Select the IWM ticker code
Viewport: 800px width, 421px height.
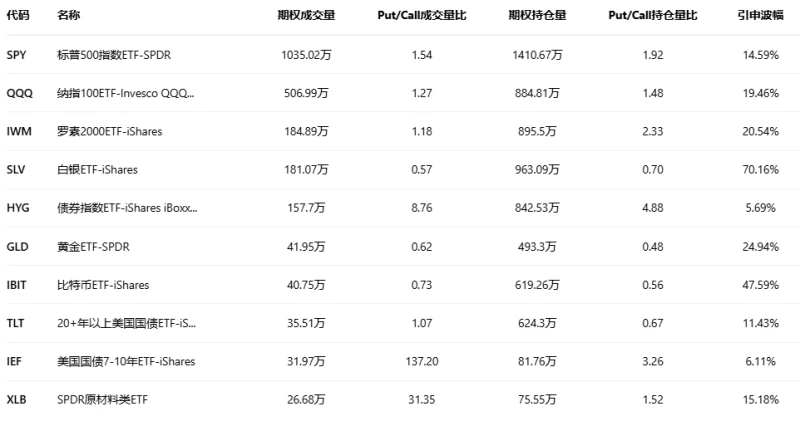click(x=19, y=132)
